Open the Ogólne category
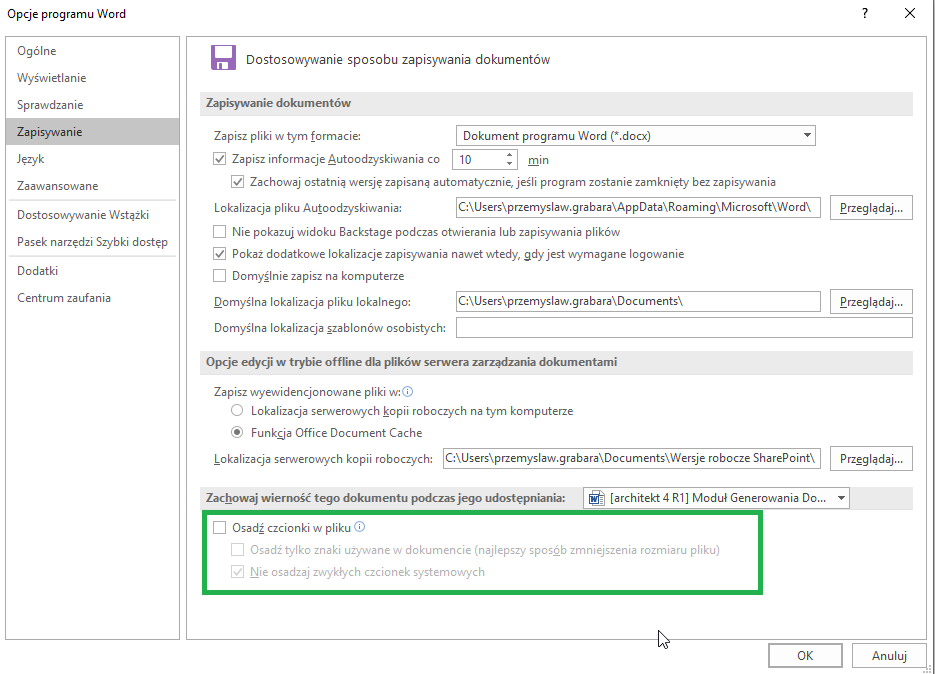Viewport: 935px width, 674px height. pyautogui.click(x=92, y=51)
